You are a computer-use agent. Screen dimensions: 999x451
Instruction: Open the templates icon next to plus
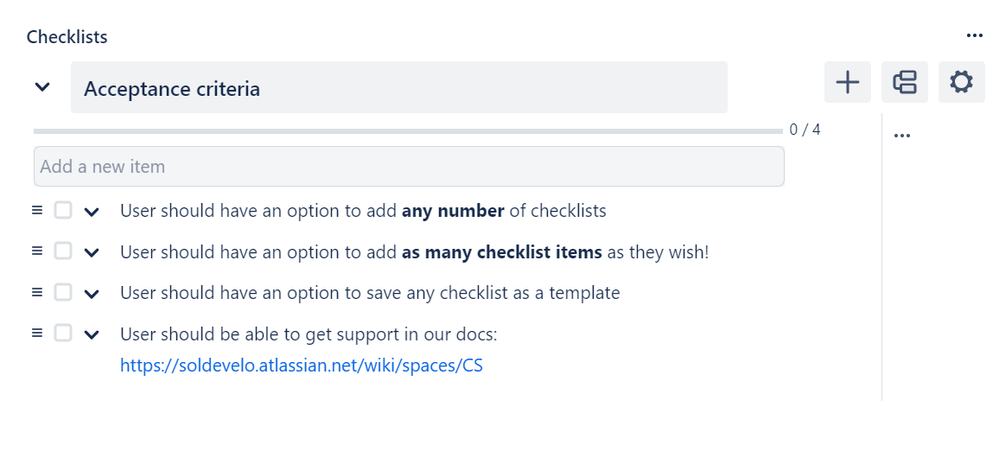[x=905, y=82]
